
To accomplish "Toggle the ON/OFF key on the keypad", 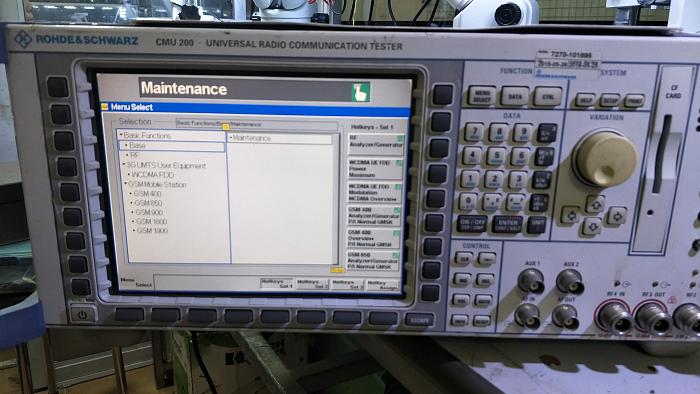I will (x=472, y=223).
